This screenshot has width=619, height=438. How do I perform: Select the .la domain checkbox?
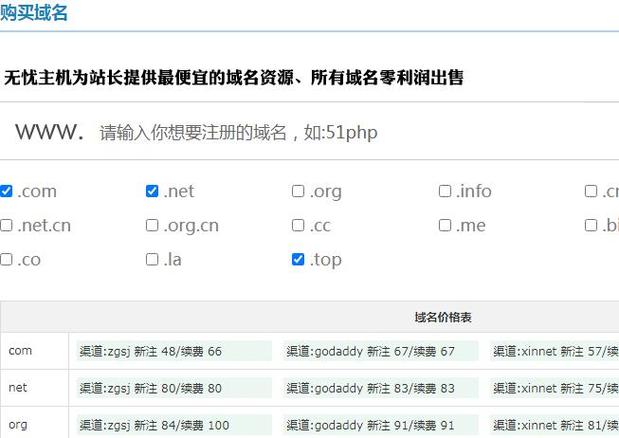click(x=152, y=260)
